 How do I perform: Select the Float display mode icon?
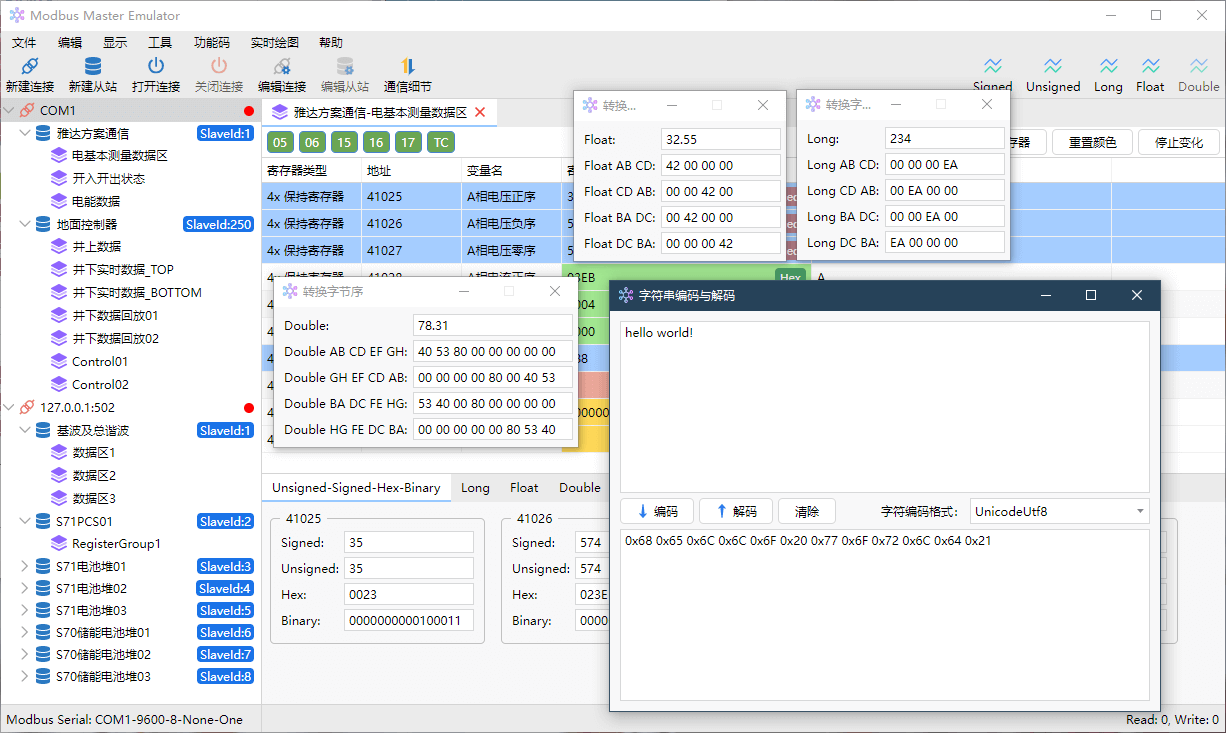[x=1150, y=67]
